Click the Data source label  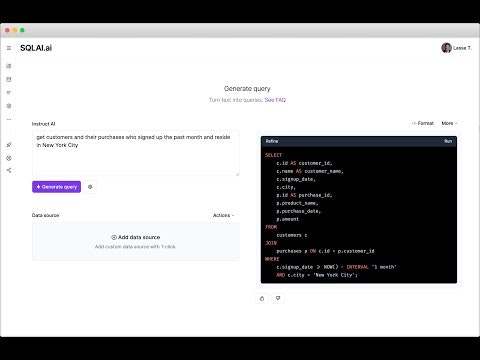(x=45, y=215)
